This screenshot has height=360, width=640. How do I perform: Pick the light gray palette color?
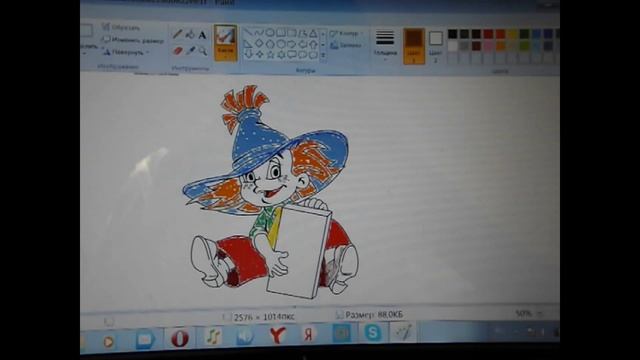point(464,46)
